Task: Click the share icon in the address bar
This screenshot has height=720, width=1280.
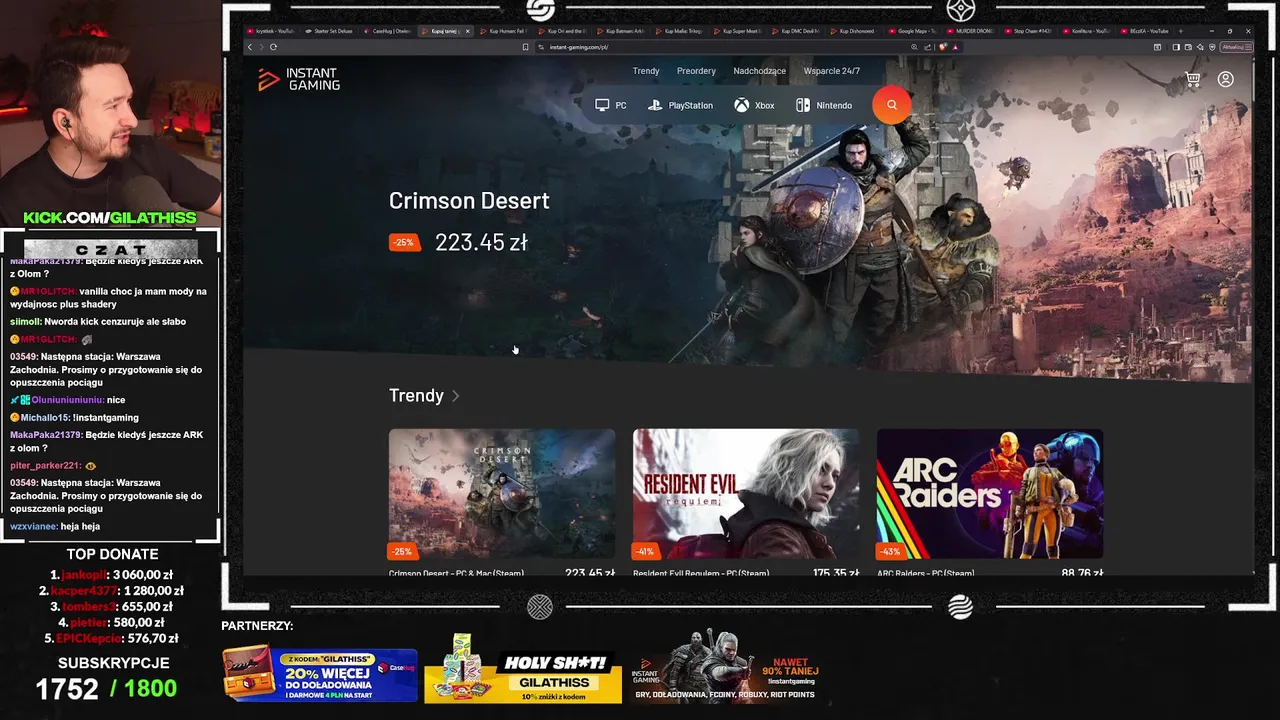Action: tap(928, 47)
